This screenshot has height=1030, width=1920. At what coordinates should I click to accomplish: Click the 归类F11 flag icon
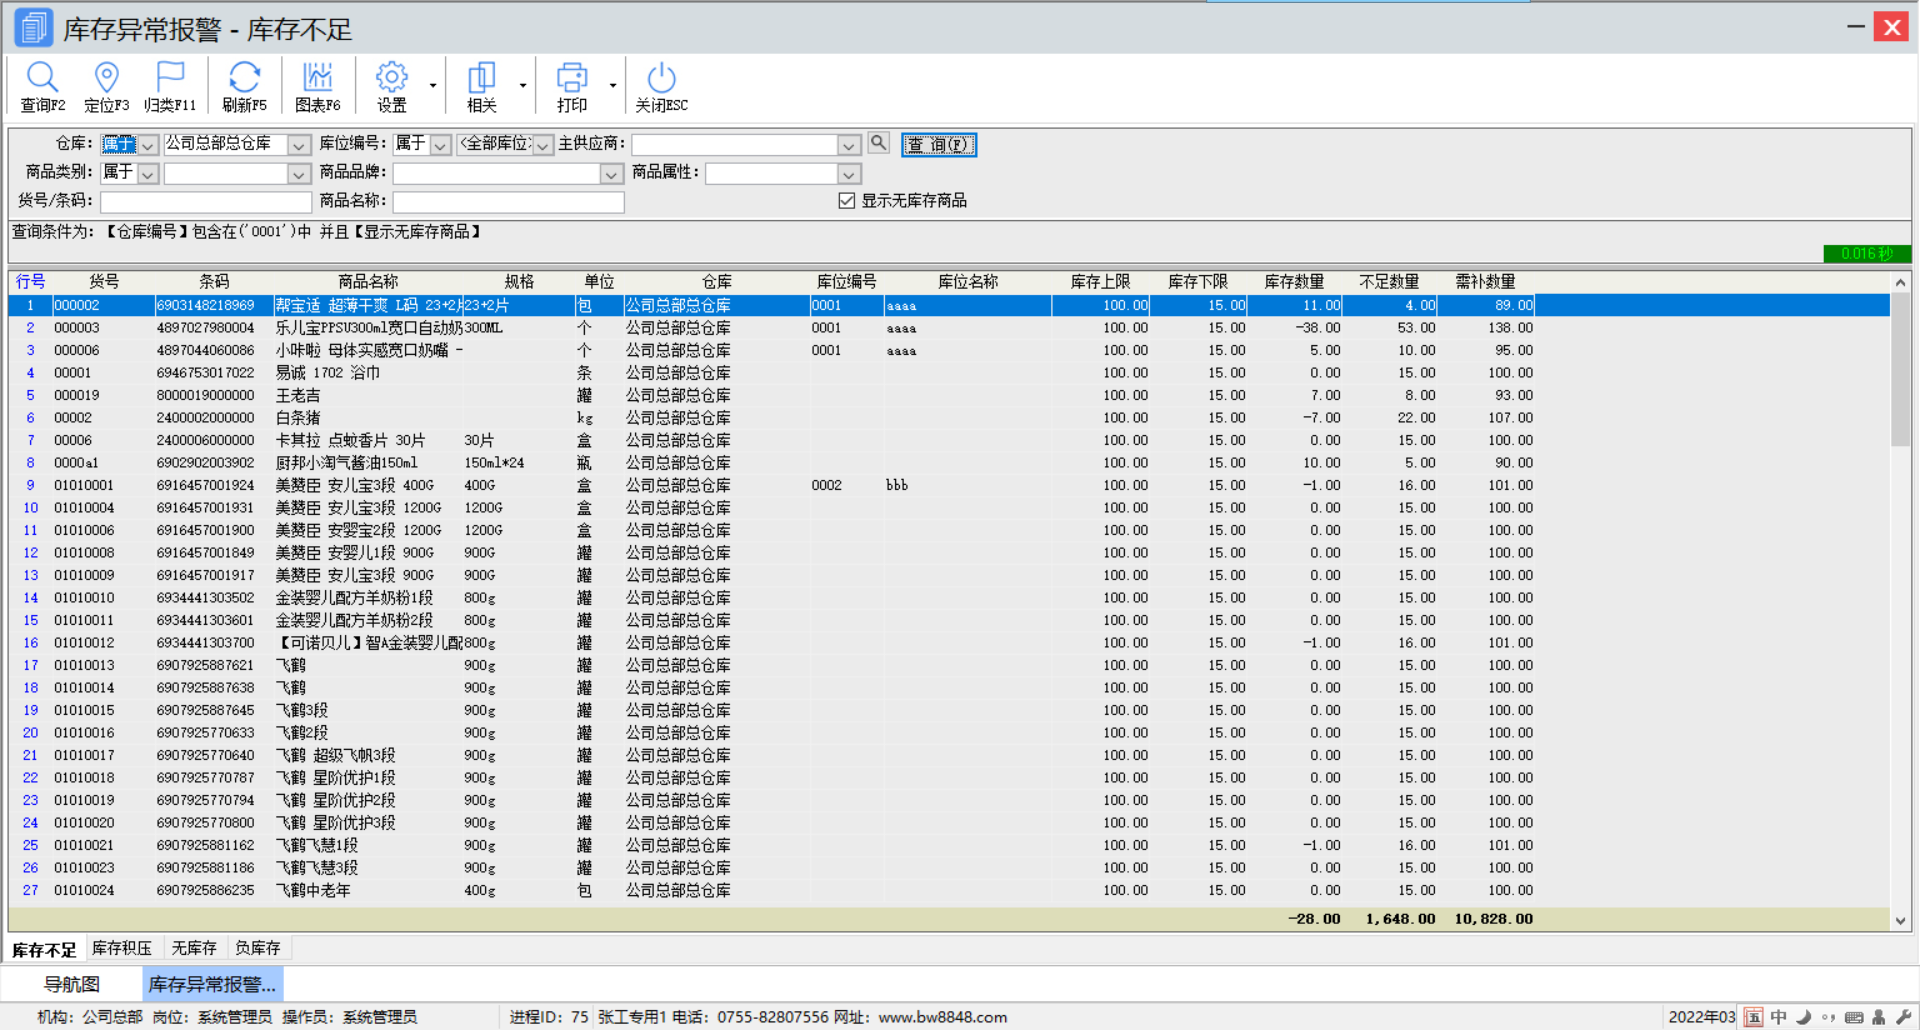click(170, 78)
